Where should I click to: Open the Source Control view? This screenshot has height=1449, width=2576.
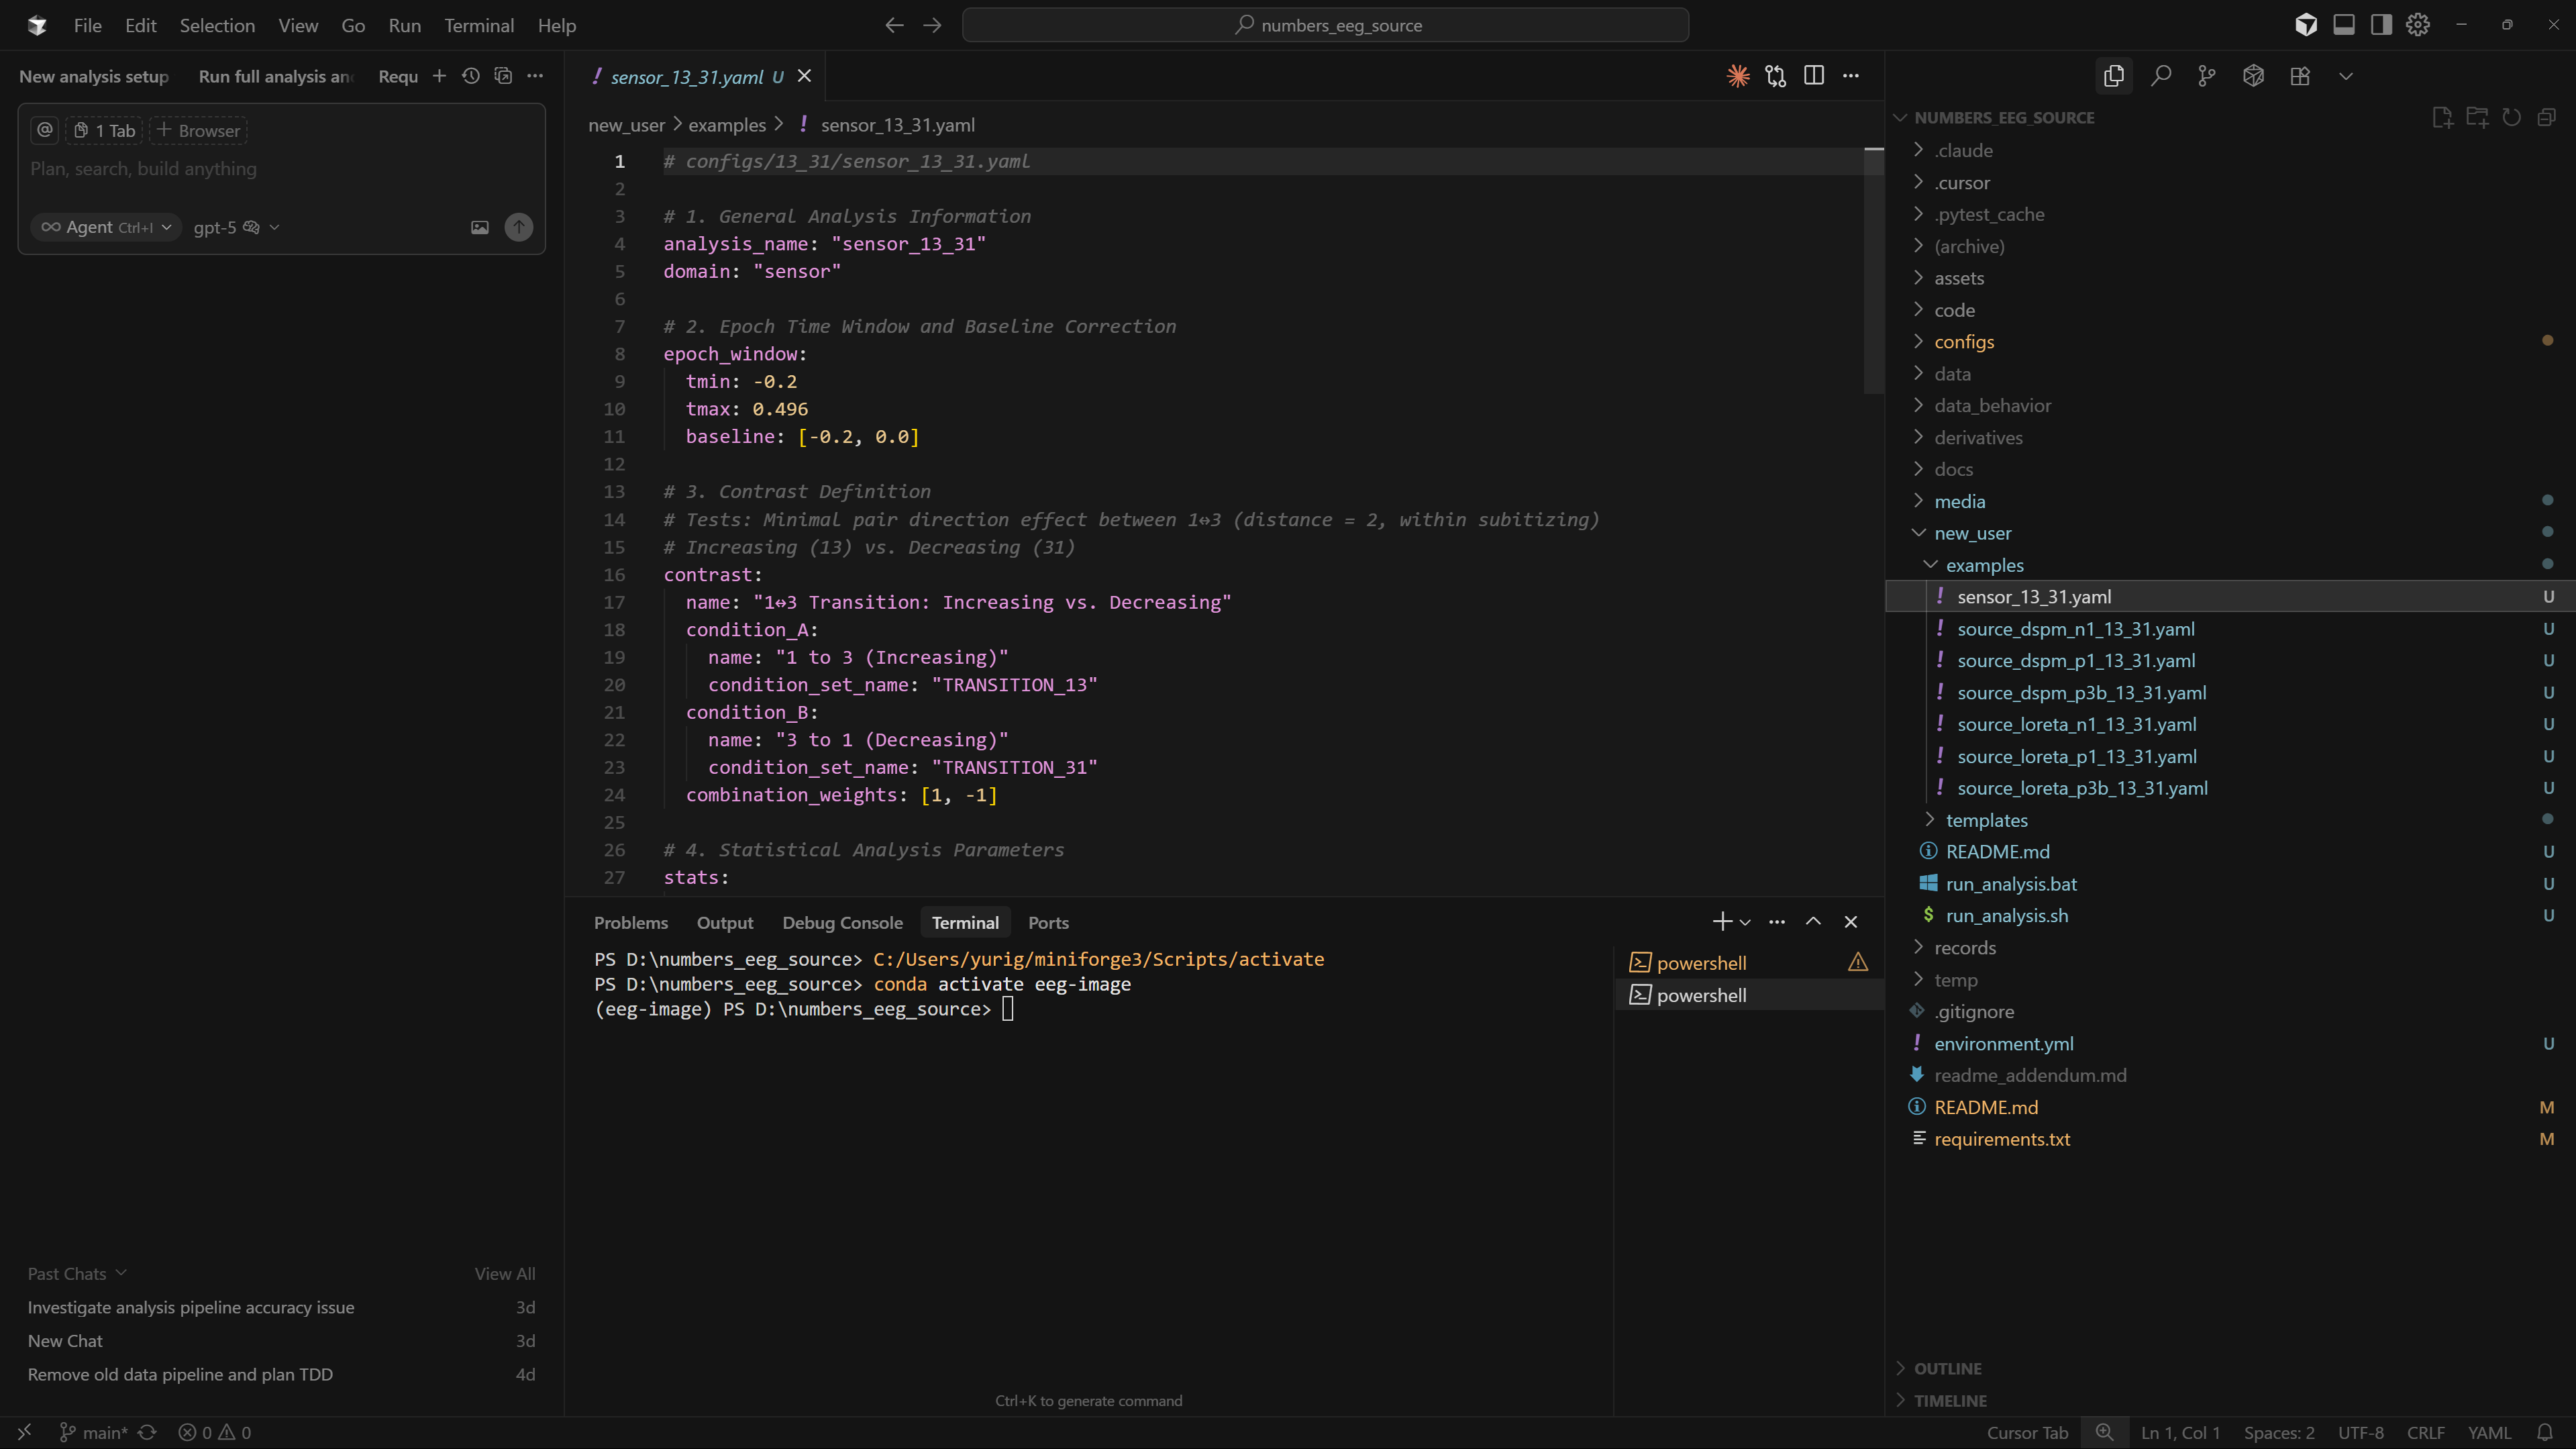(x=2206, y=75)
